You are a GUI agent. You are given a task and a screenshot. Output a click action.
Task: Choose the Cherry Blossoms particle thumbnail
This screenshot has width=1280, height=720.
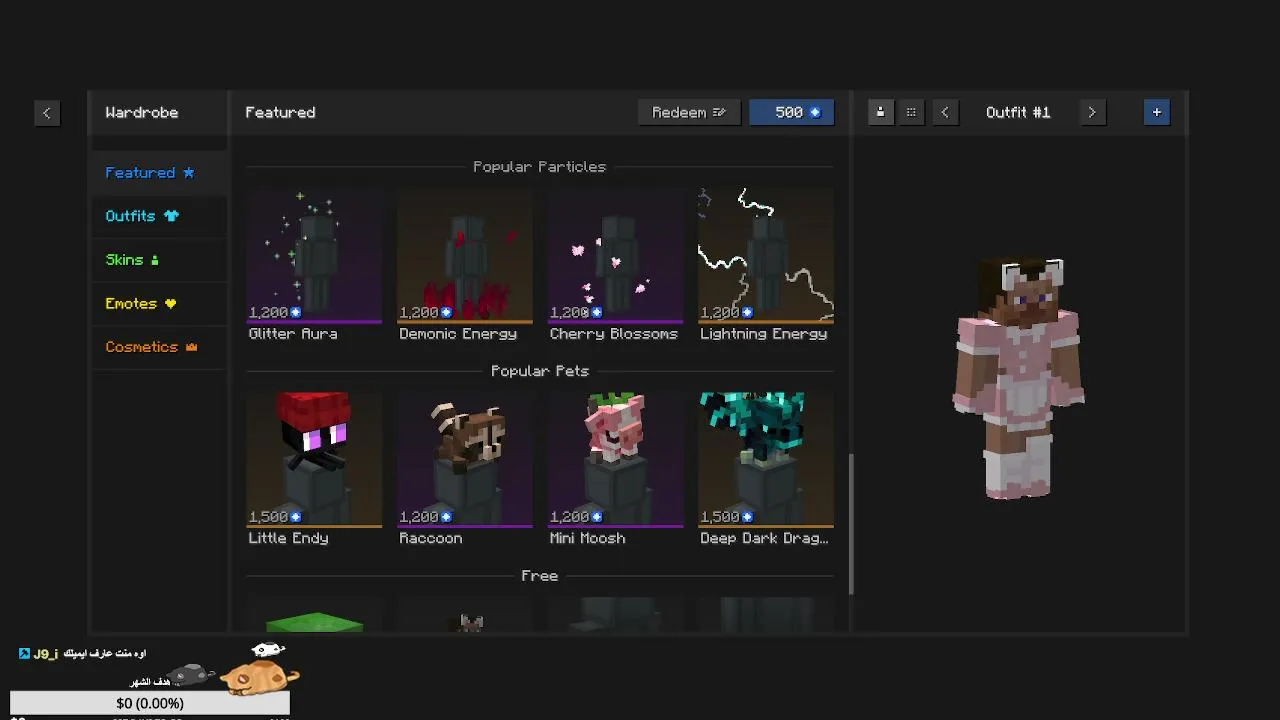point(616,255)
